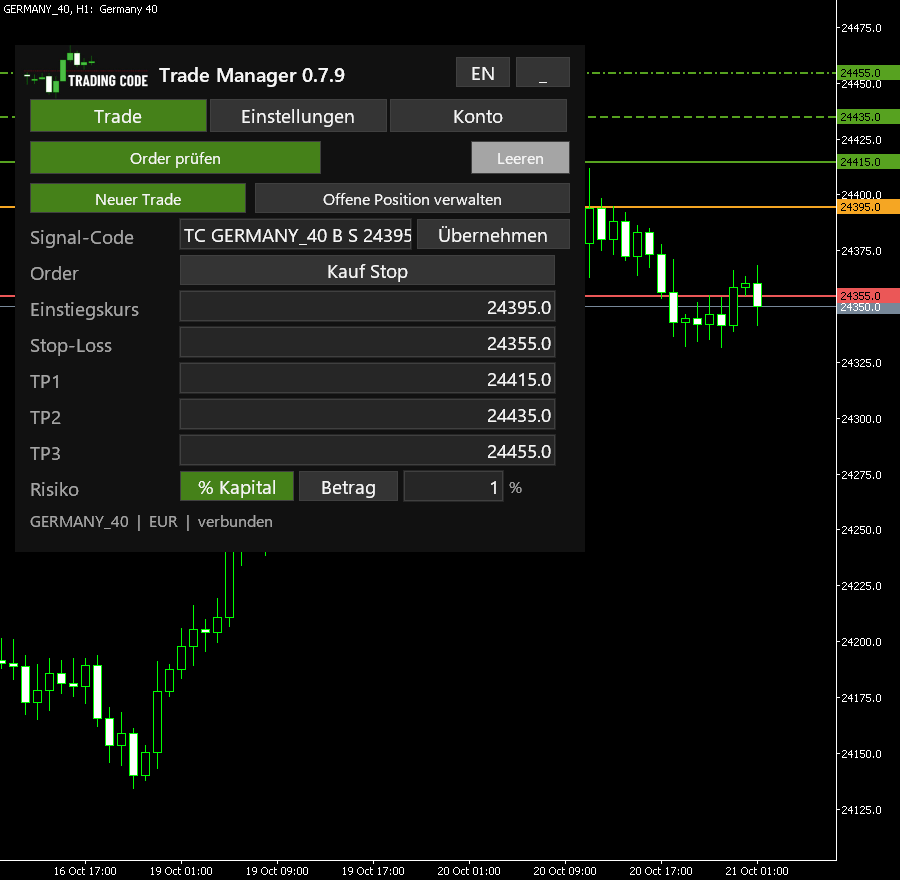Edit the TP1 value 24415.0

[367, 379]
